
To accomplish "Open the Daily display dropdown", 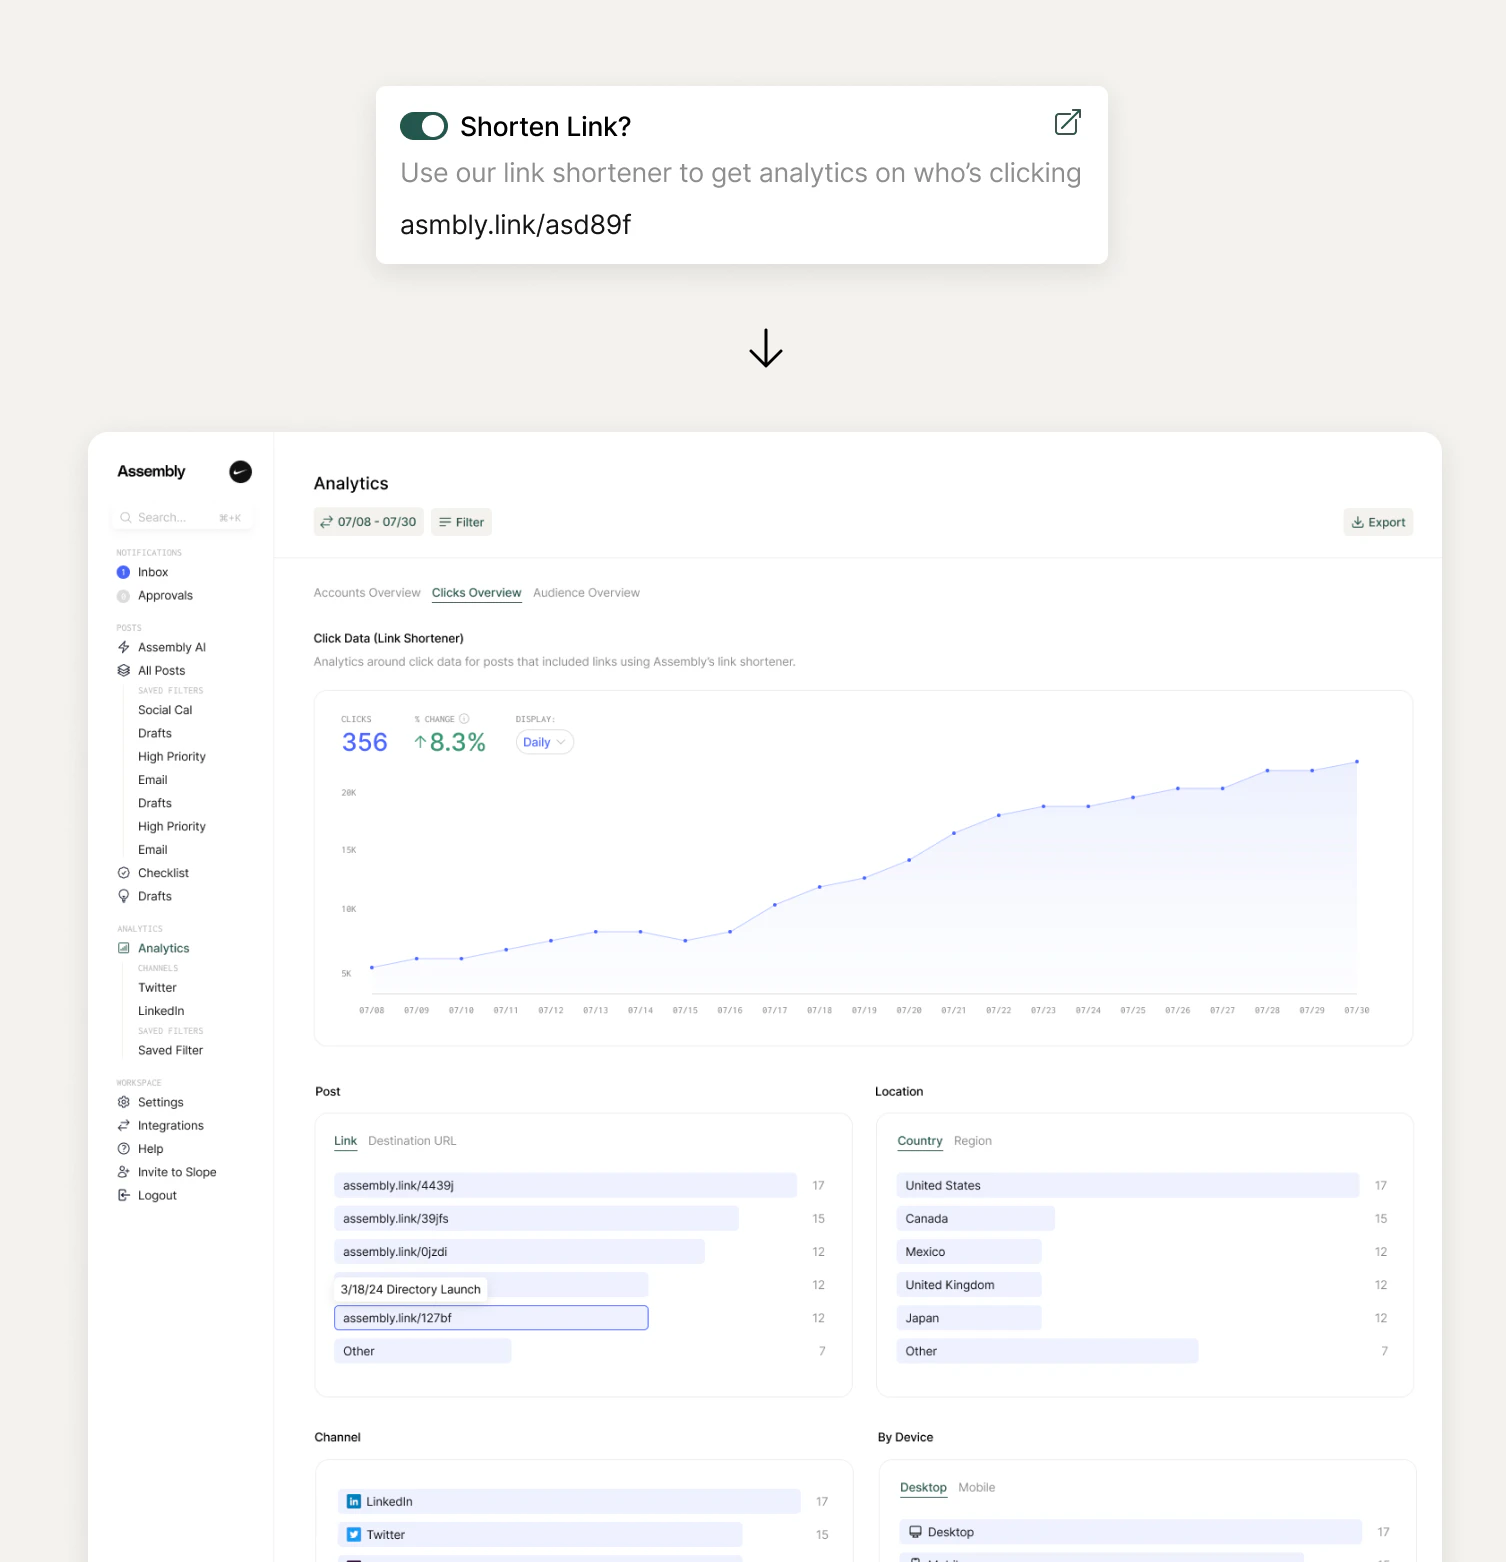I will 543,742.
